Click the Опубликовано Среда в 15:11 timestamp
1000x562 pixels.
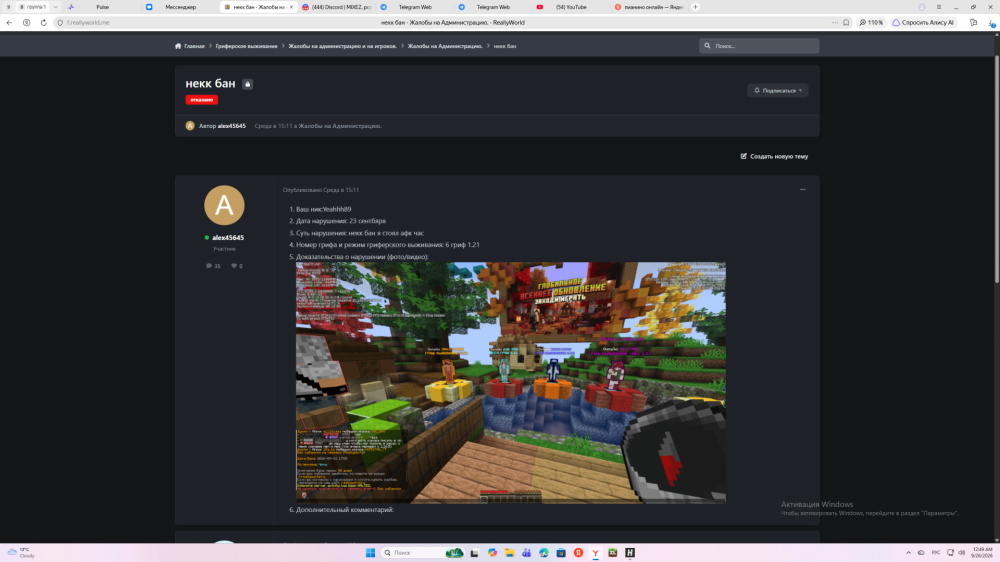[x=321, y=190]
